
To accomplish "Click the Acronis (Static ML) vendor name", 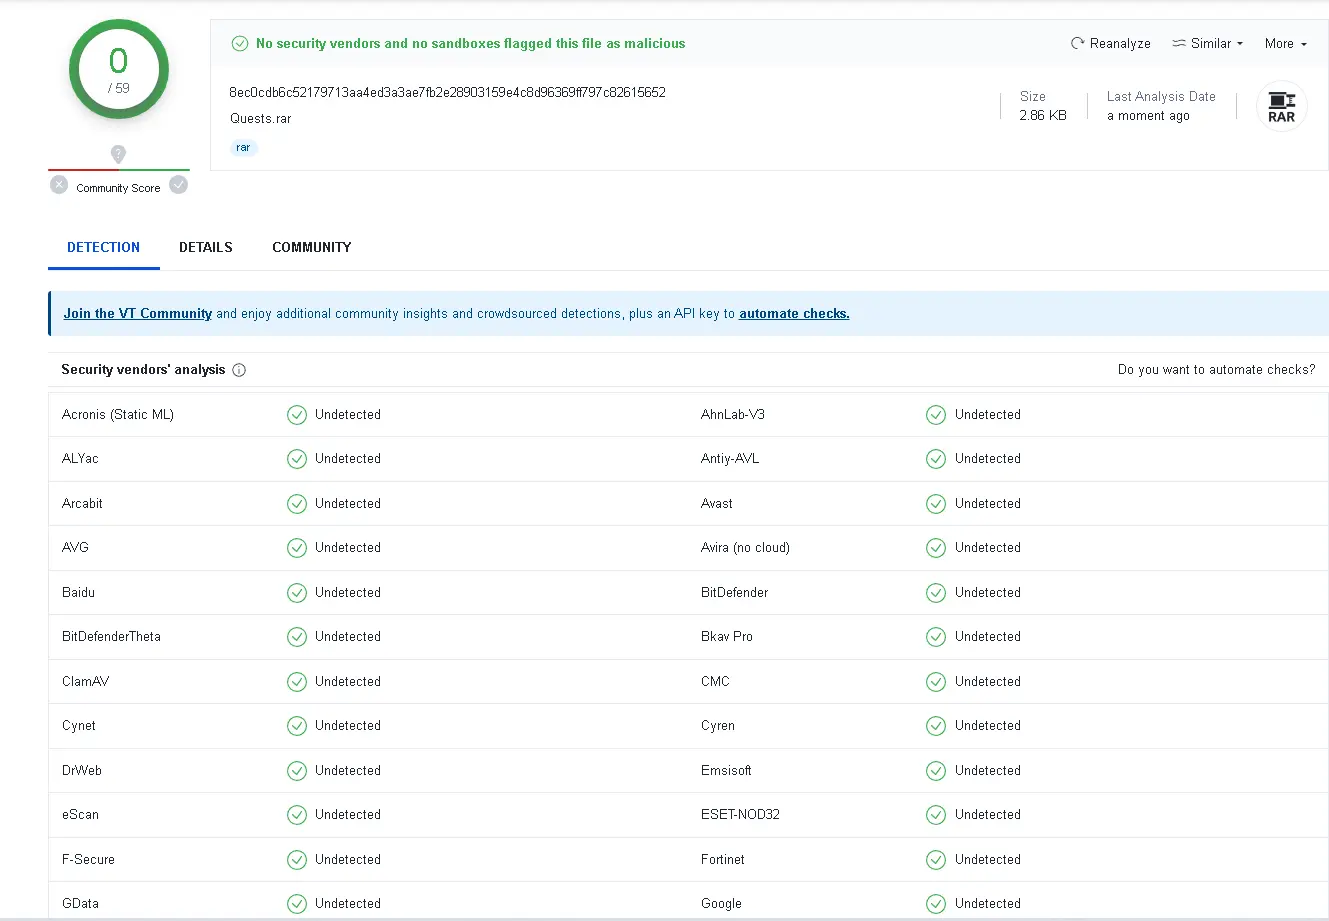I will point(118,414).
